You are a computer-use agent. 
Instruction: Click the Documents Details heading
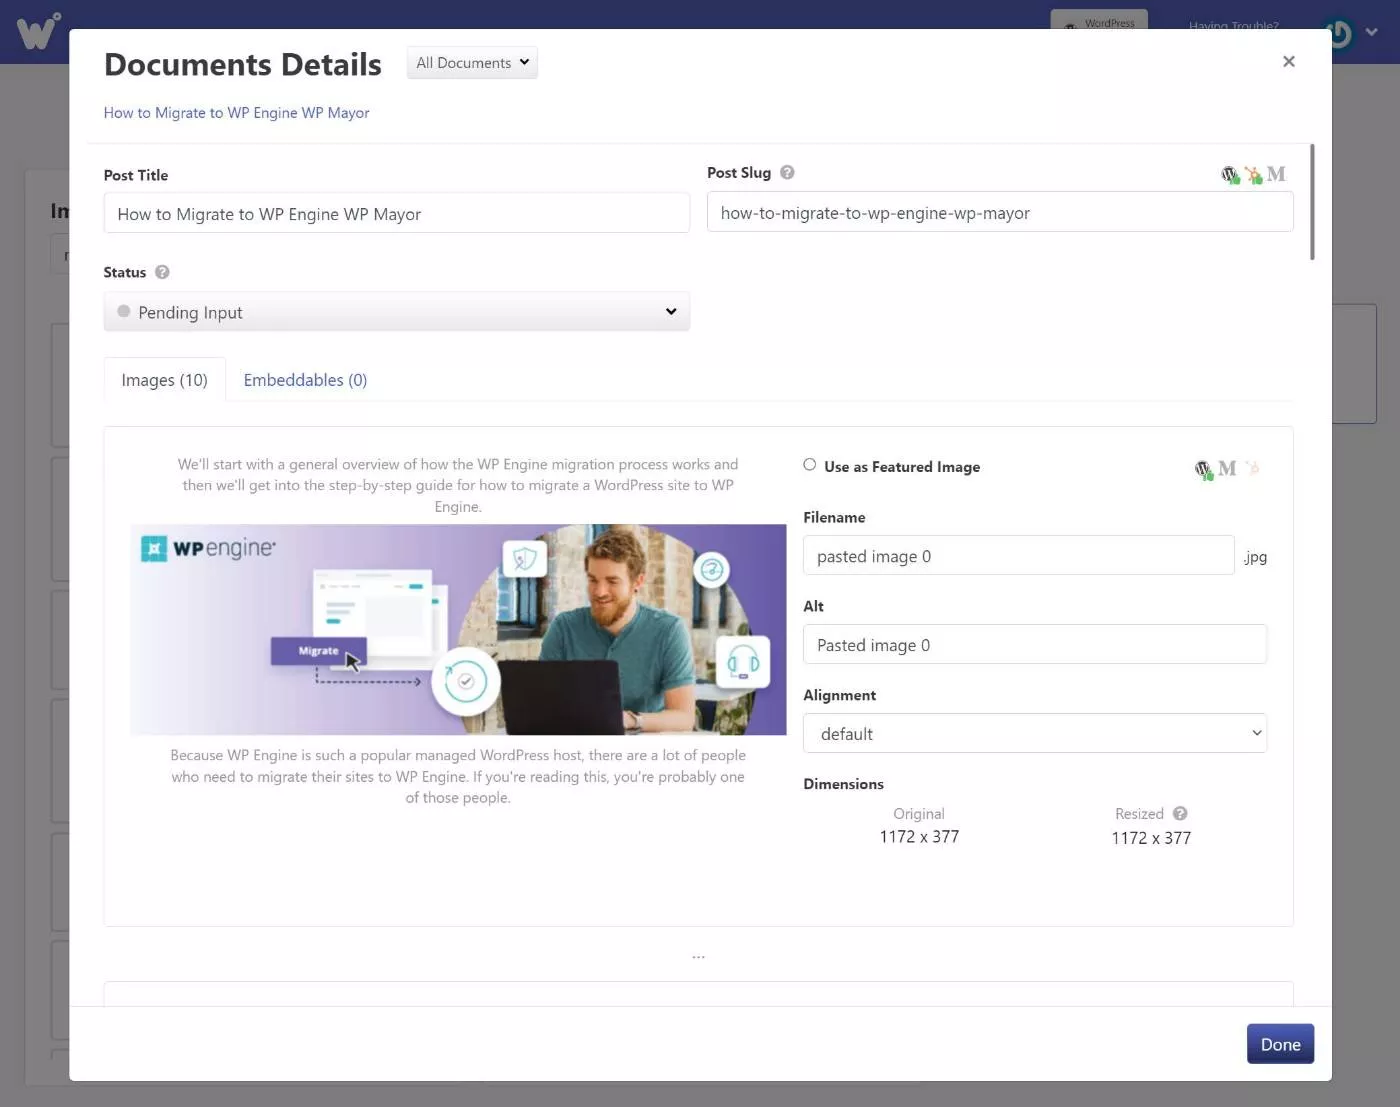[243, 64]
